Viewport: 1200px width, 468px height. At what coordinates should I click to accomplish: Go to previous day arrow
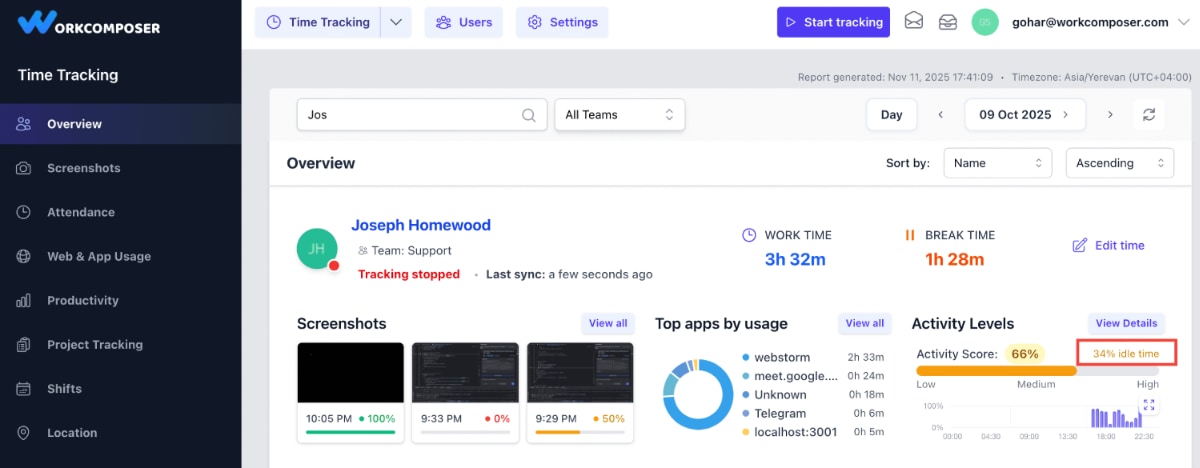click(940, 115)
